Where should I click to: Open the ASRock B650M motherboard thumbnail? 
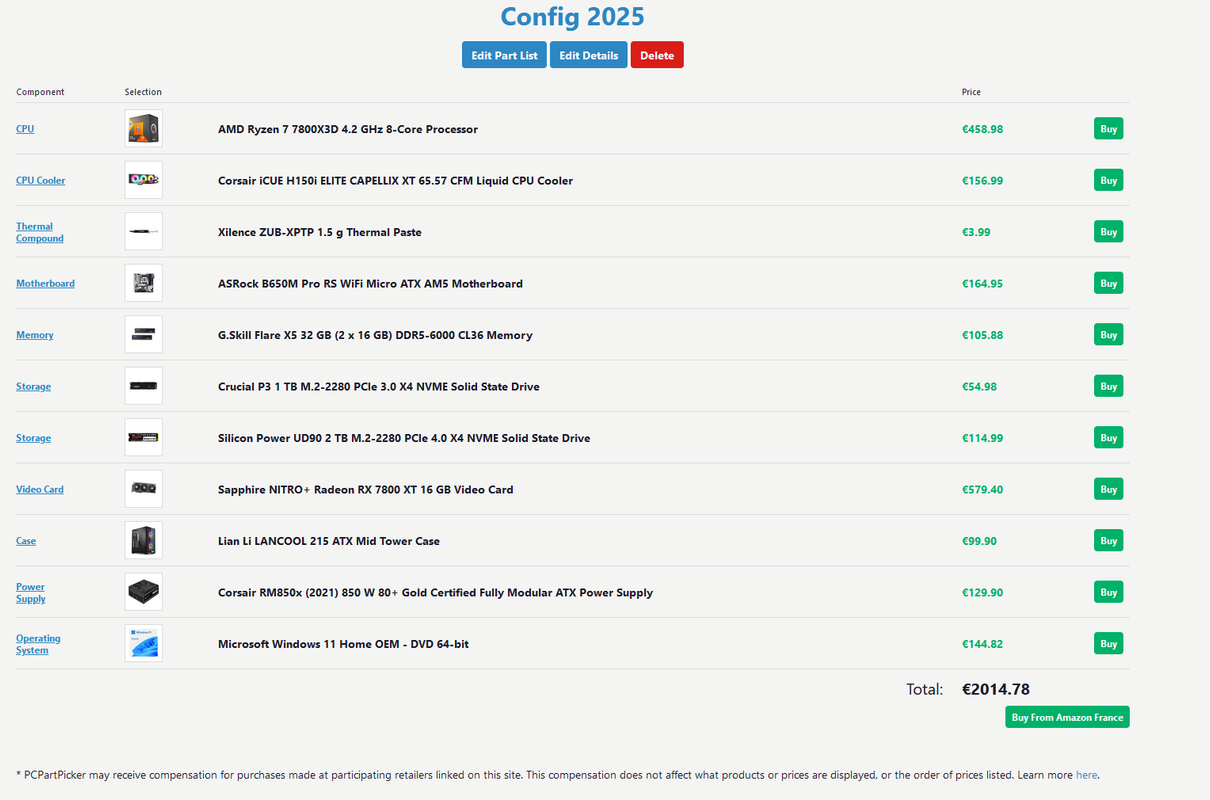coord(143,283)
